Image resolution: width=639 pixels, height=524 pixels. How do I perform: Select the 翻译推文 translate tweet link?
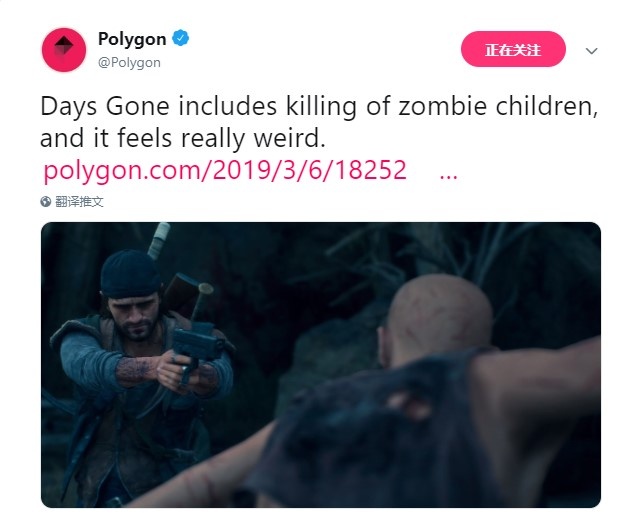click(79, 201)
